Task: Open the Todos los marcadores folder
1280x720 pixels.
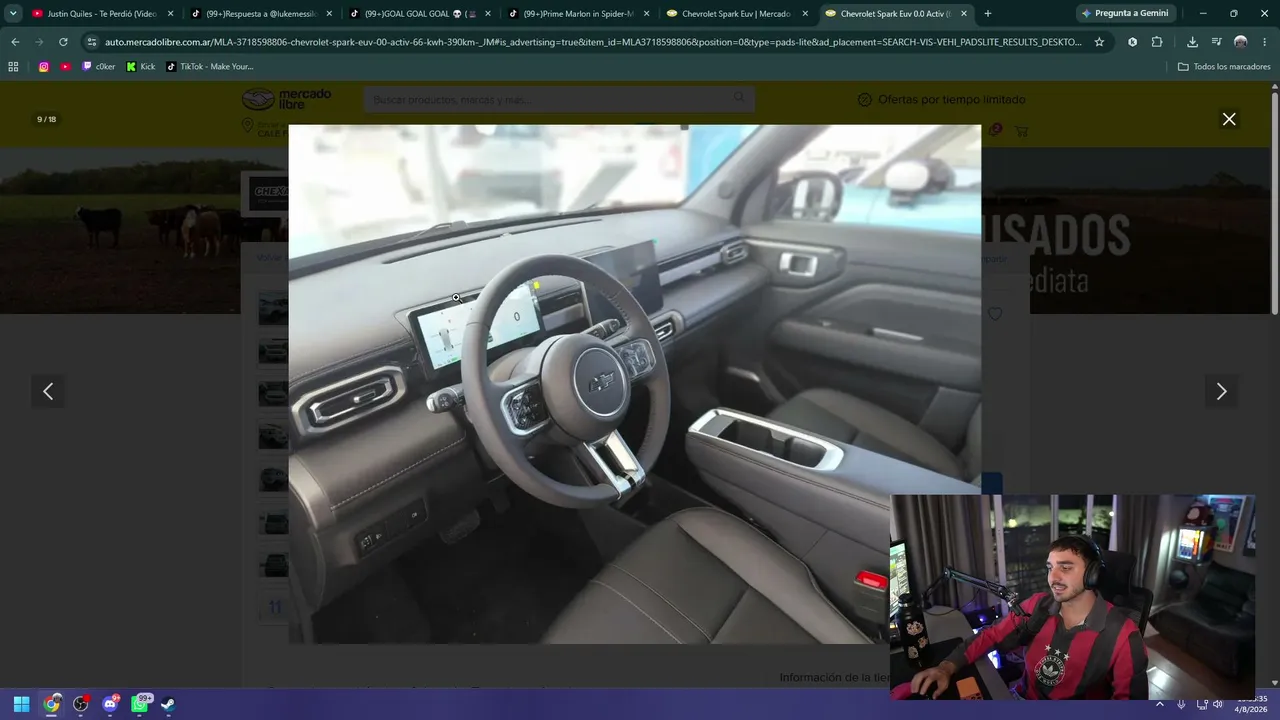Action: pyautogui.click(x=1224, y=66)
